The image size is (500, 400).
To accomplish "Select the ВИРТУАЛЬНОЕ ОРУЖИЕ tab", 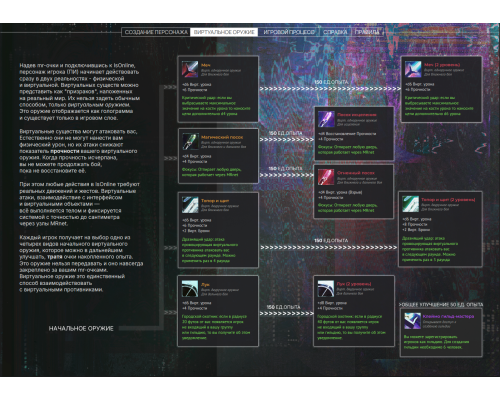I will pyautogui.click(x=224, y=32).
